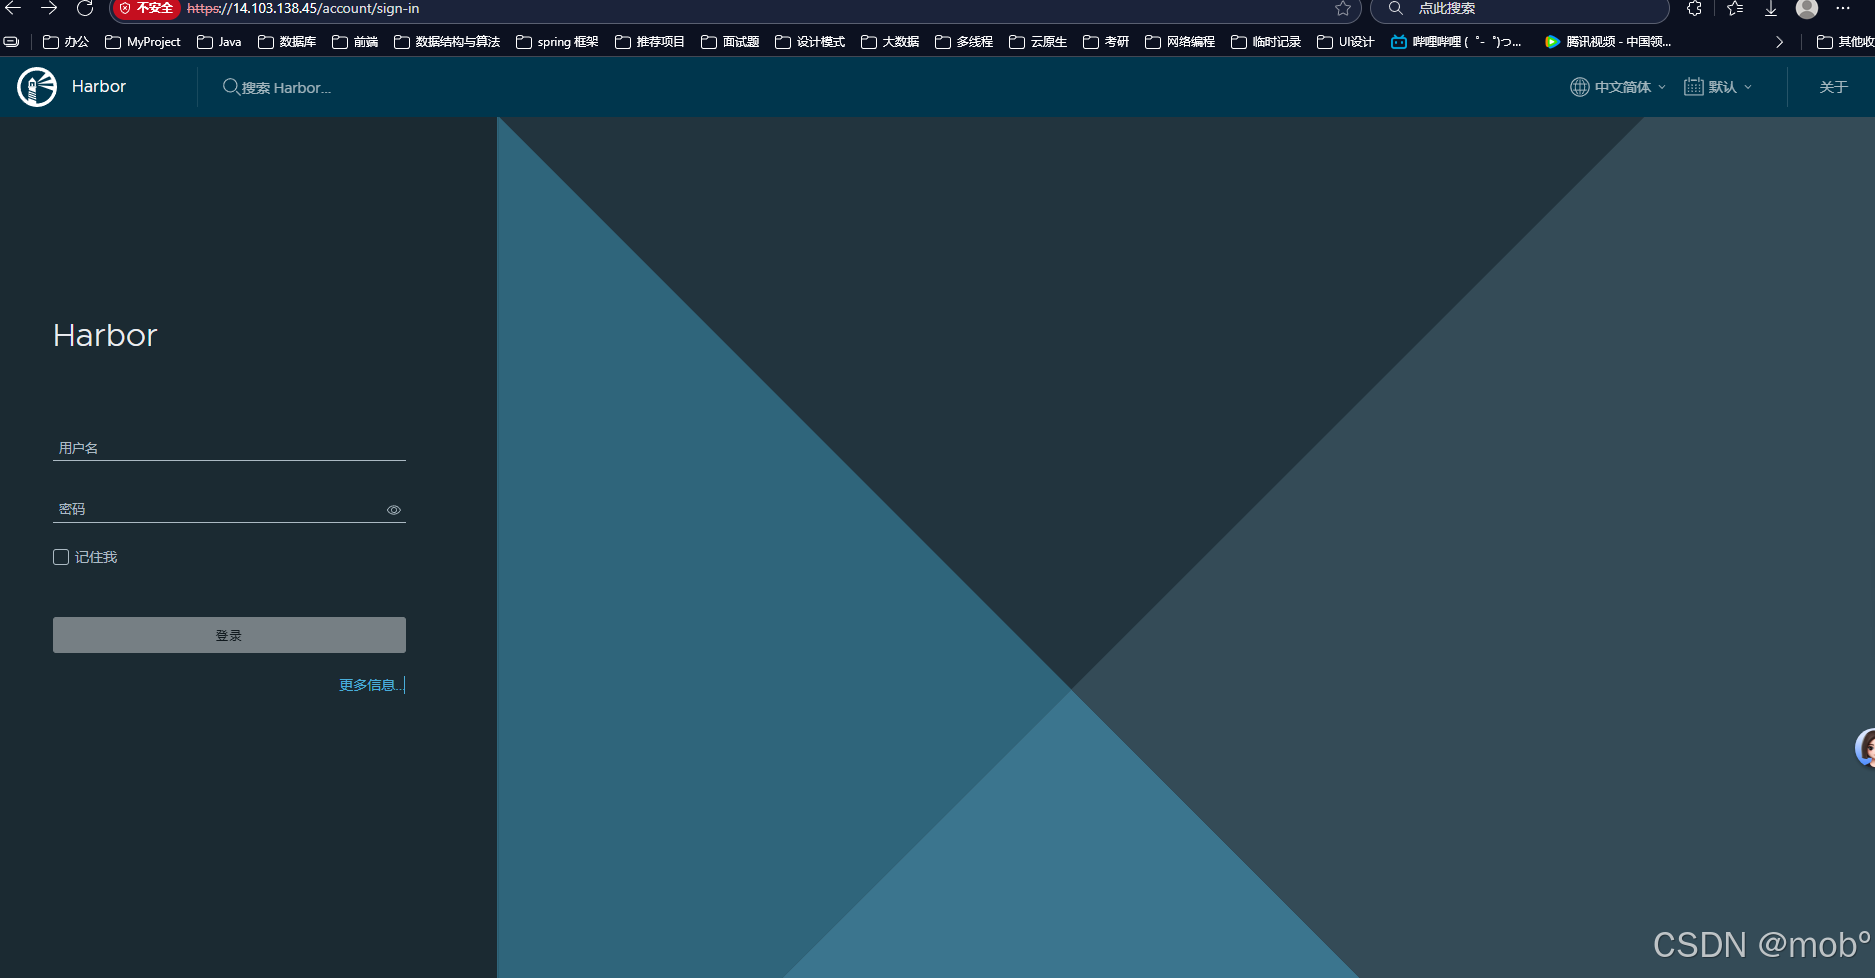Viewport: 1875px width, 978px height.
Task: Open the 考研 bookmark folder
Action: pyautogui.click(x=1106, y=42)
